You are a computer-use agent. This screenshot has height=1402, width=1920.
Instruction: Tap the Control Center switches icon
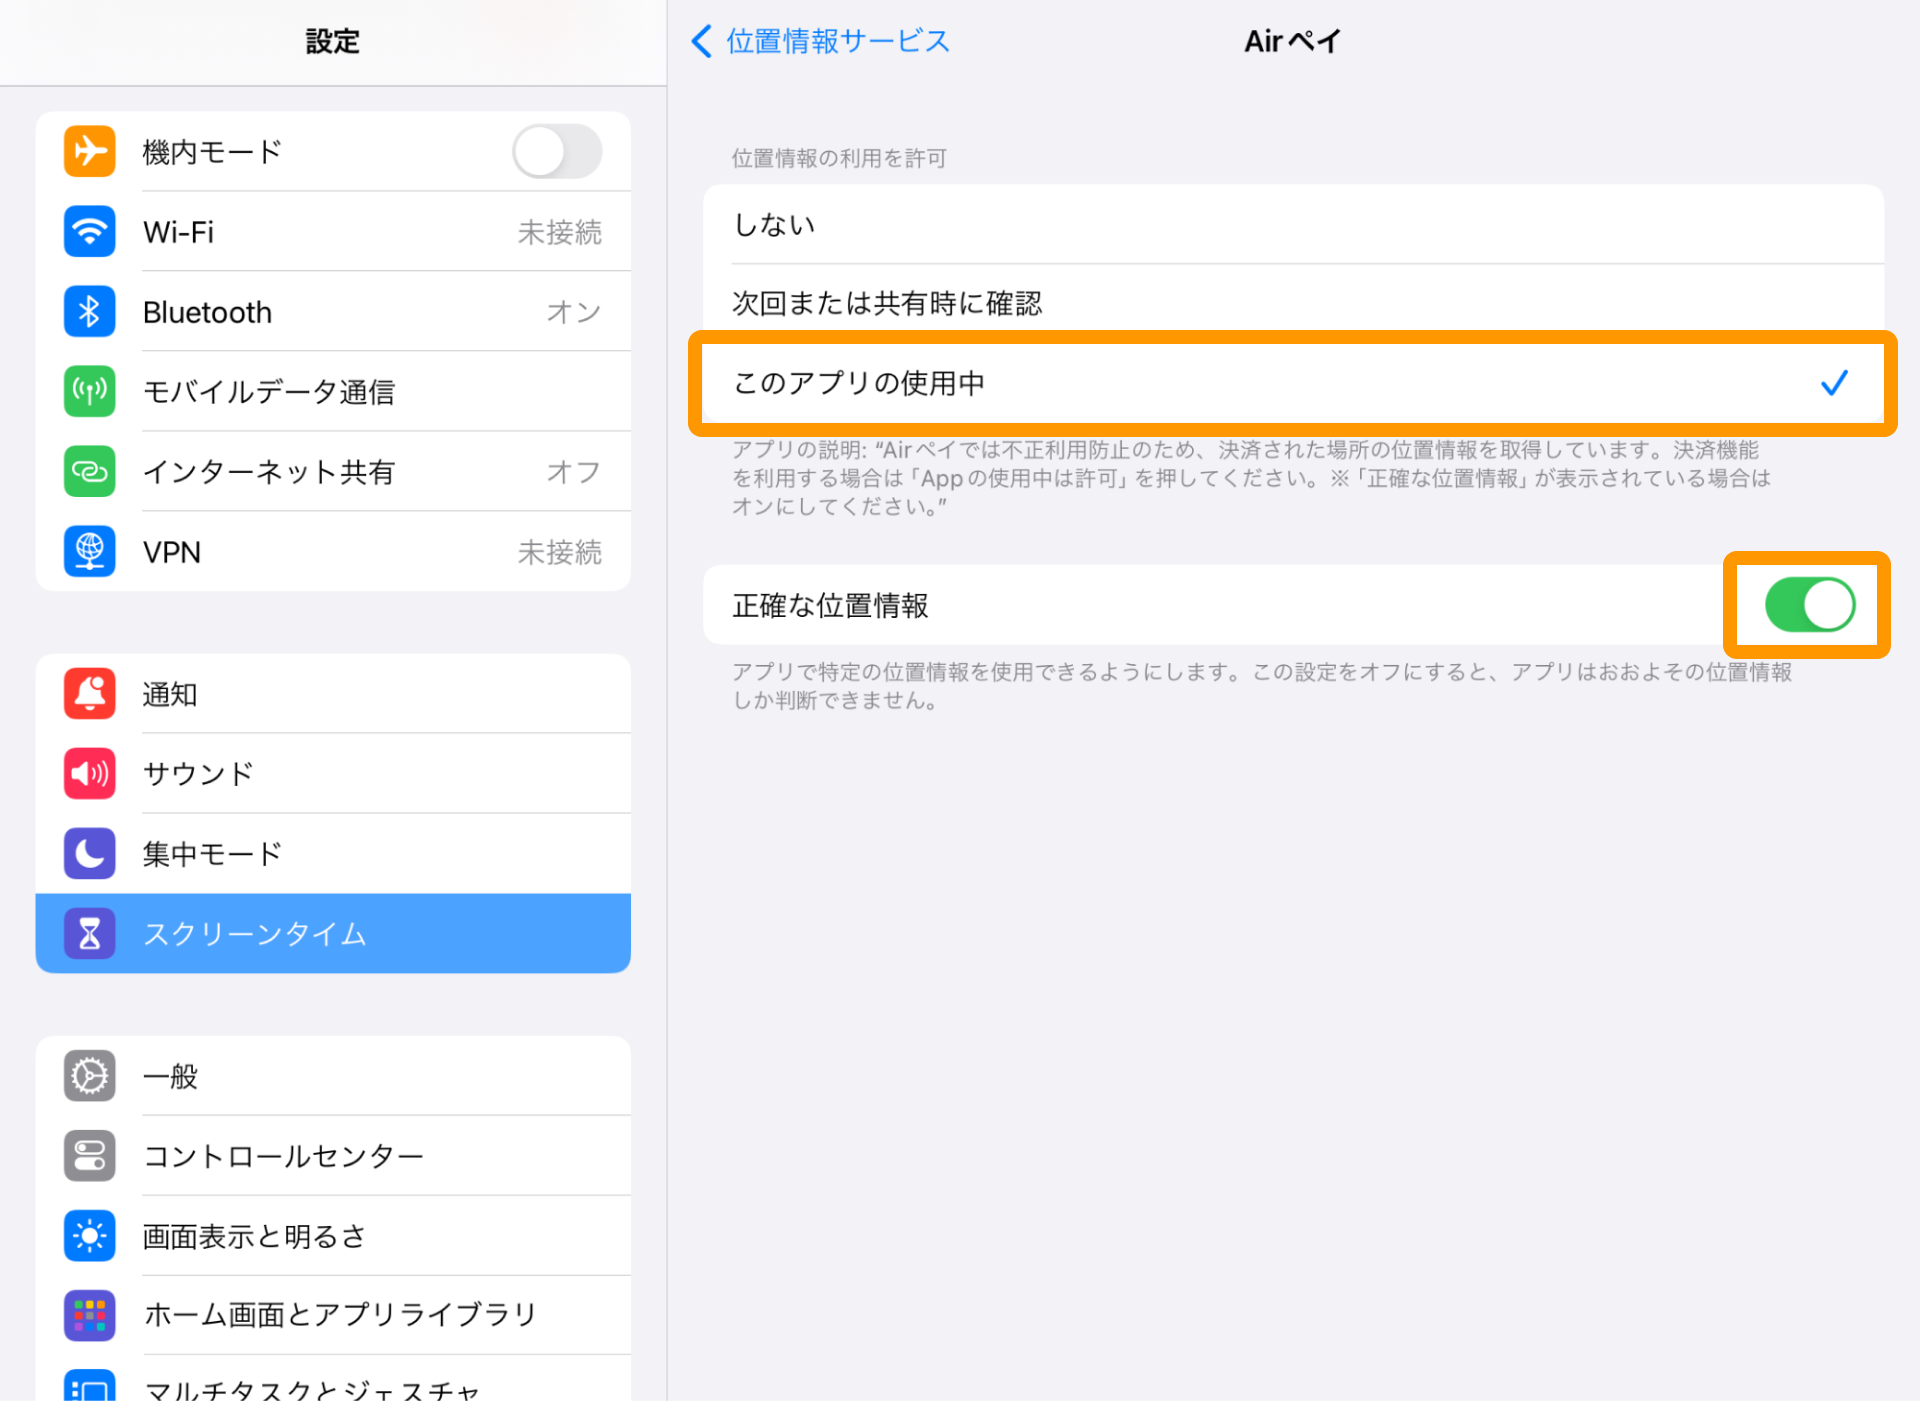[89, 1156]
